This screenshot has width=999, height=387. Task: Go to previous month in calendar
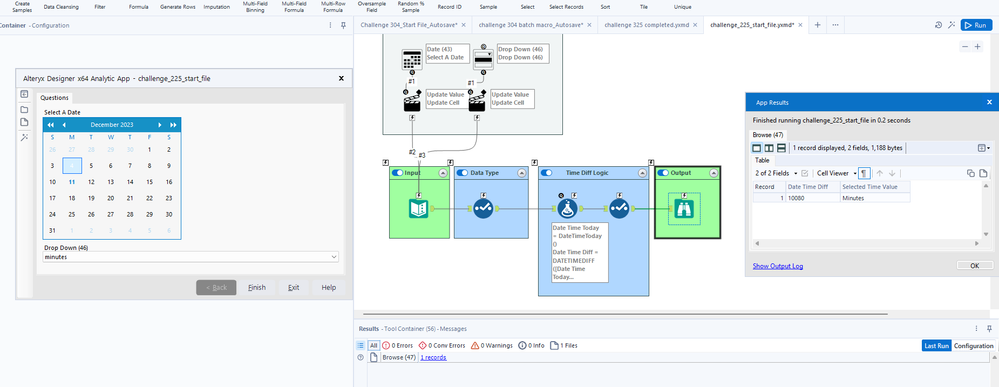[64, 125]
